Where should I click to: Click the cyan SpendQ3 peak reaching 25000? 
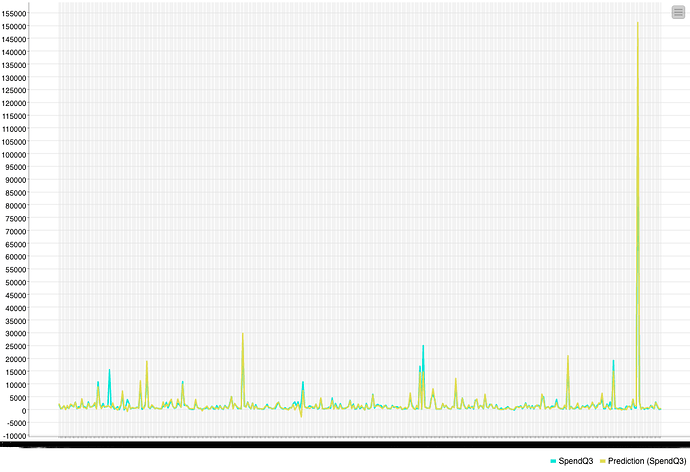[423, 346]
